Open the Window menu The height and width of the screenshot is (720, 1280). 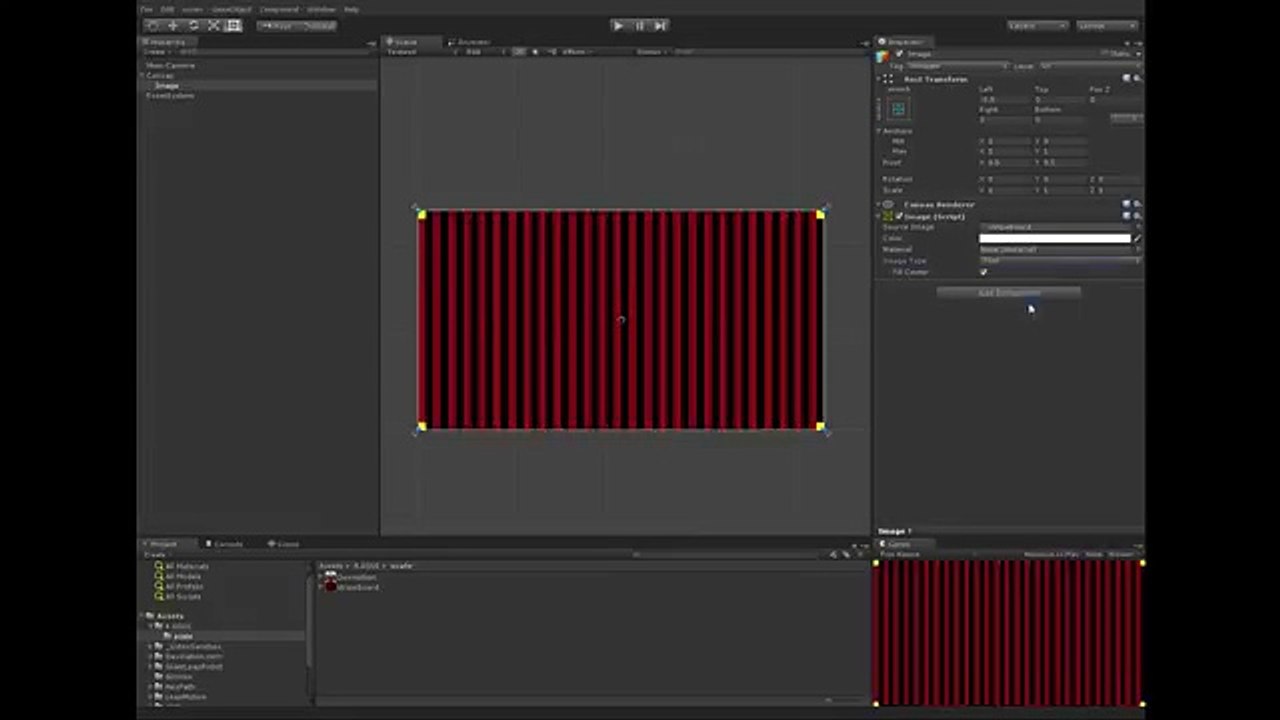point(321,9)
